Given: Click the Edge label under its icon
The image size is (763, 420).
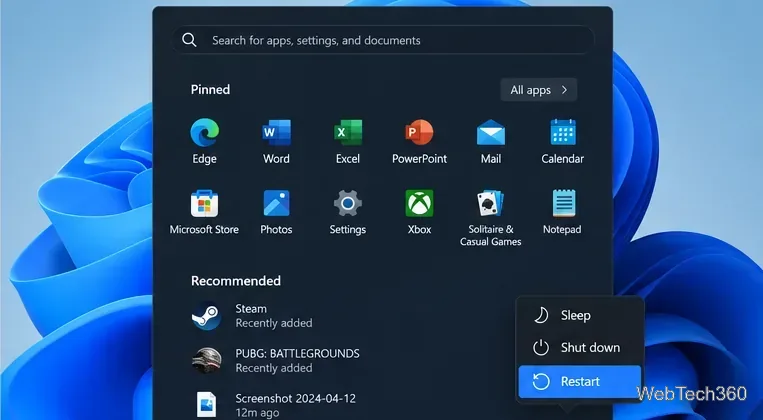Looking at the screenshot, I should (204, 159).
